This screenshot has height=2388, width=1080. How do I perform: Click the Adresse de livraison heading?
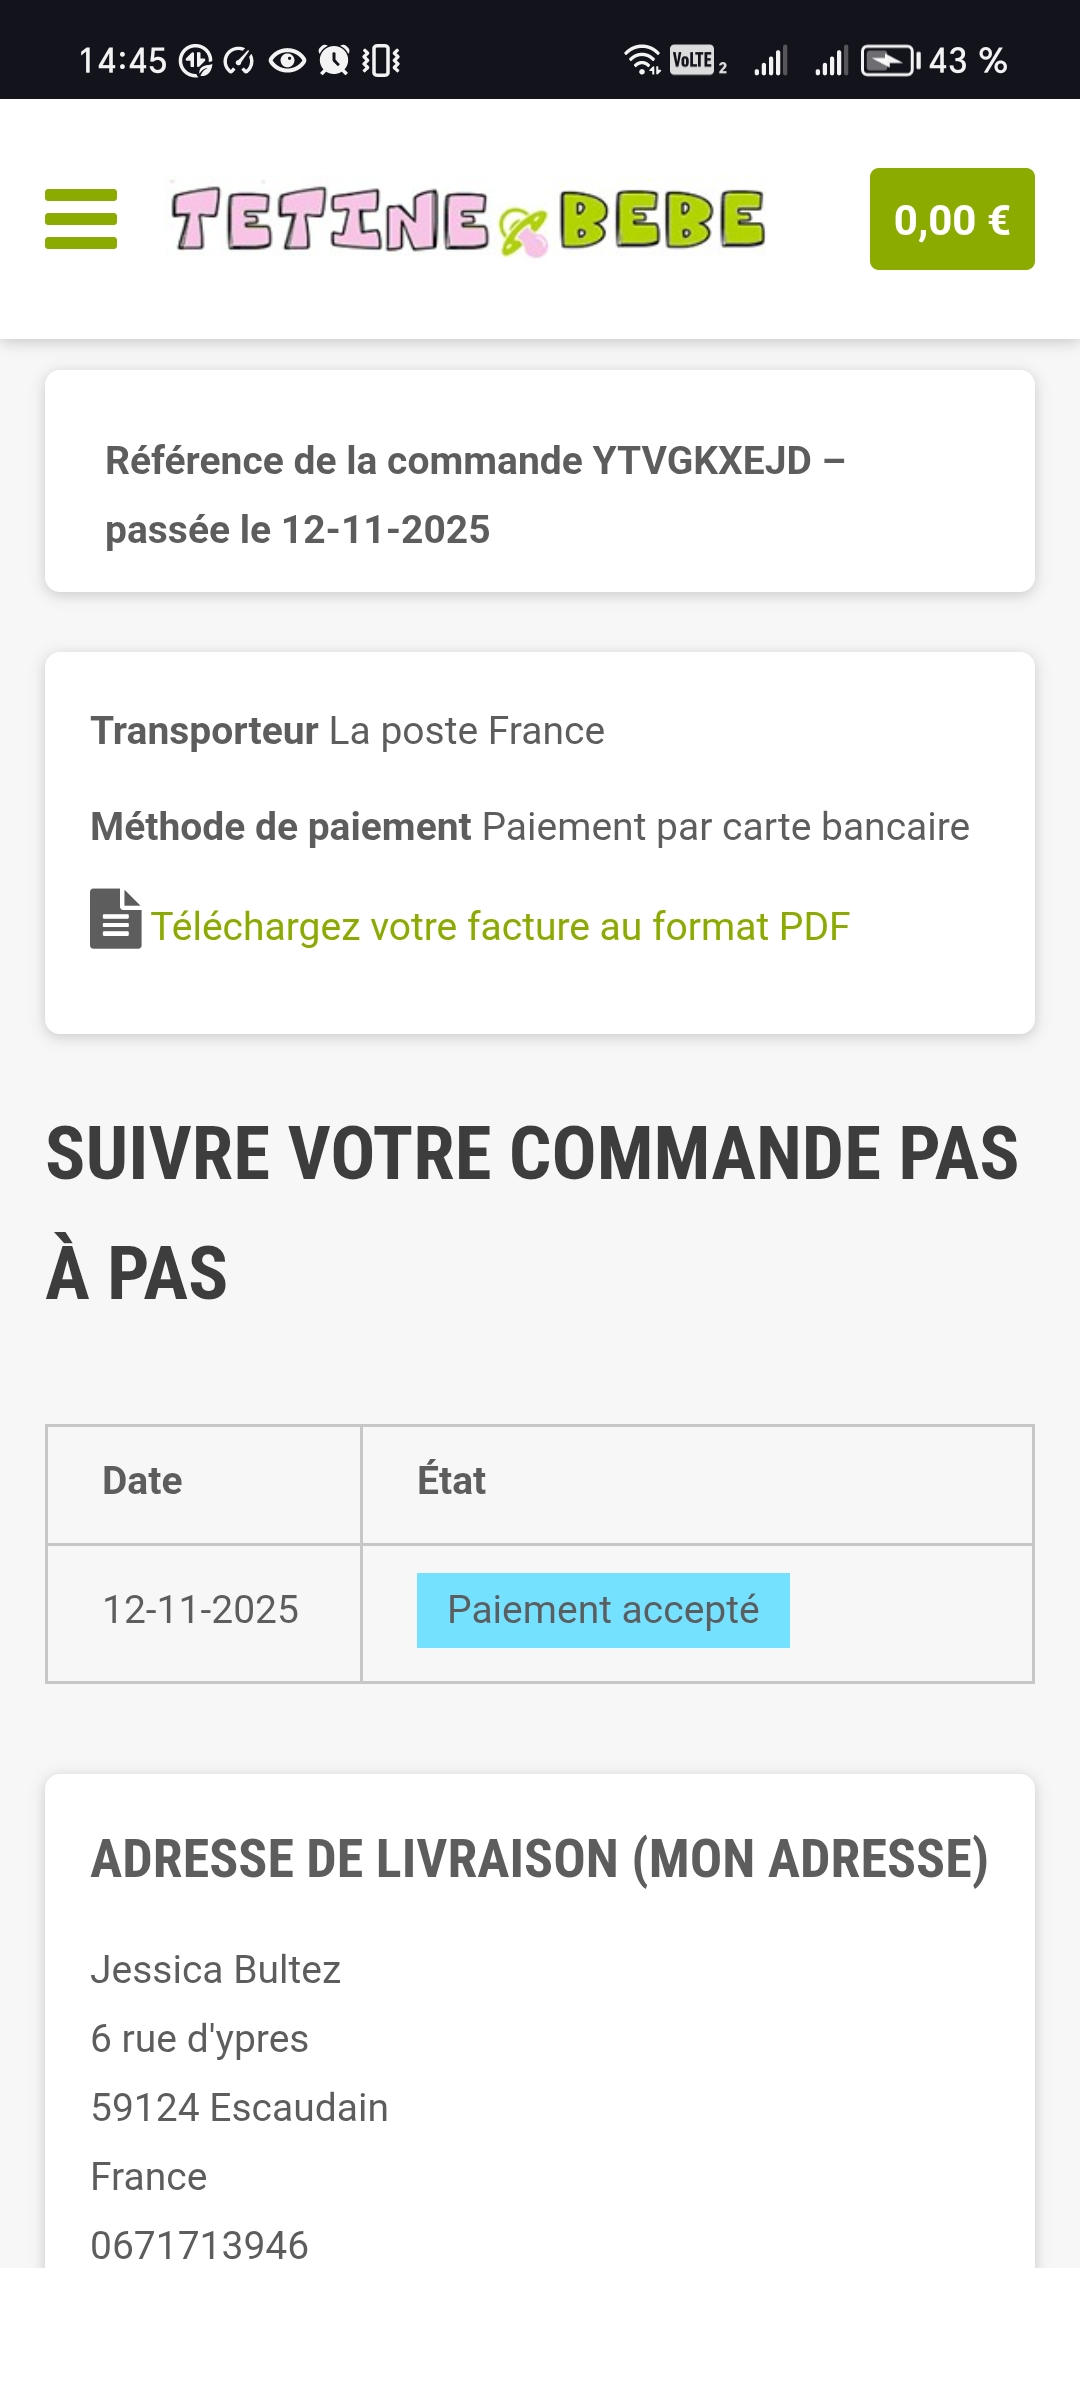tap(539, 1859)
